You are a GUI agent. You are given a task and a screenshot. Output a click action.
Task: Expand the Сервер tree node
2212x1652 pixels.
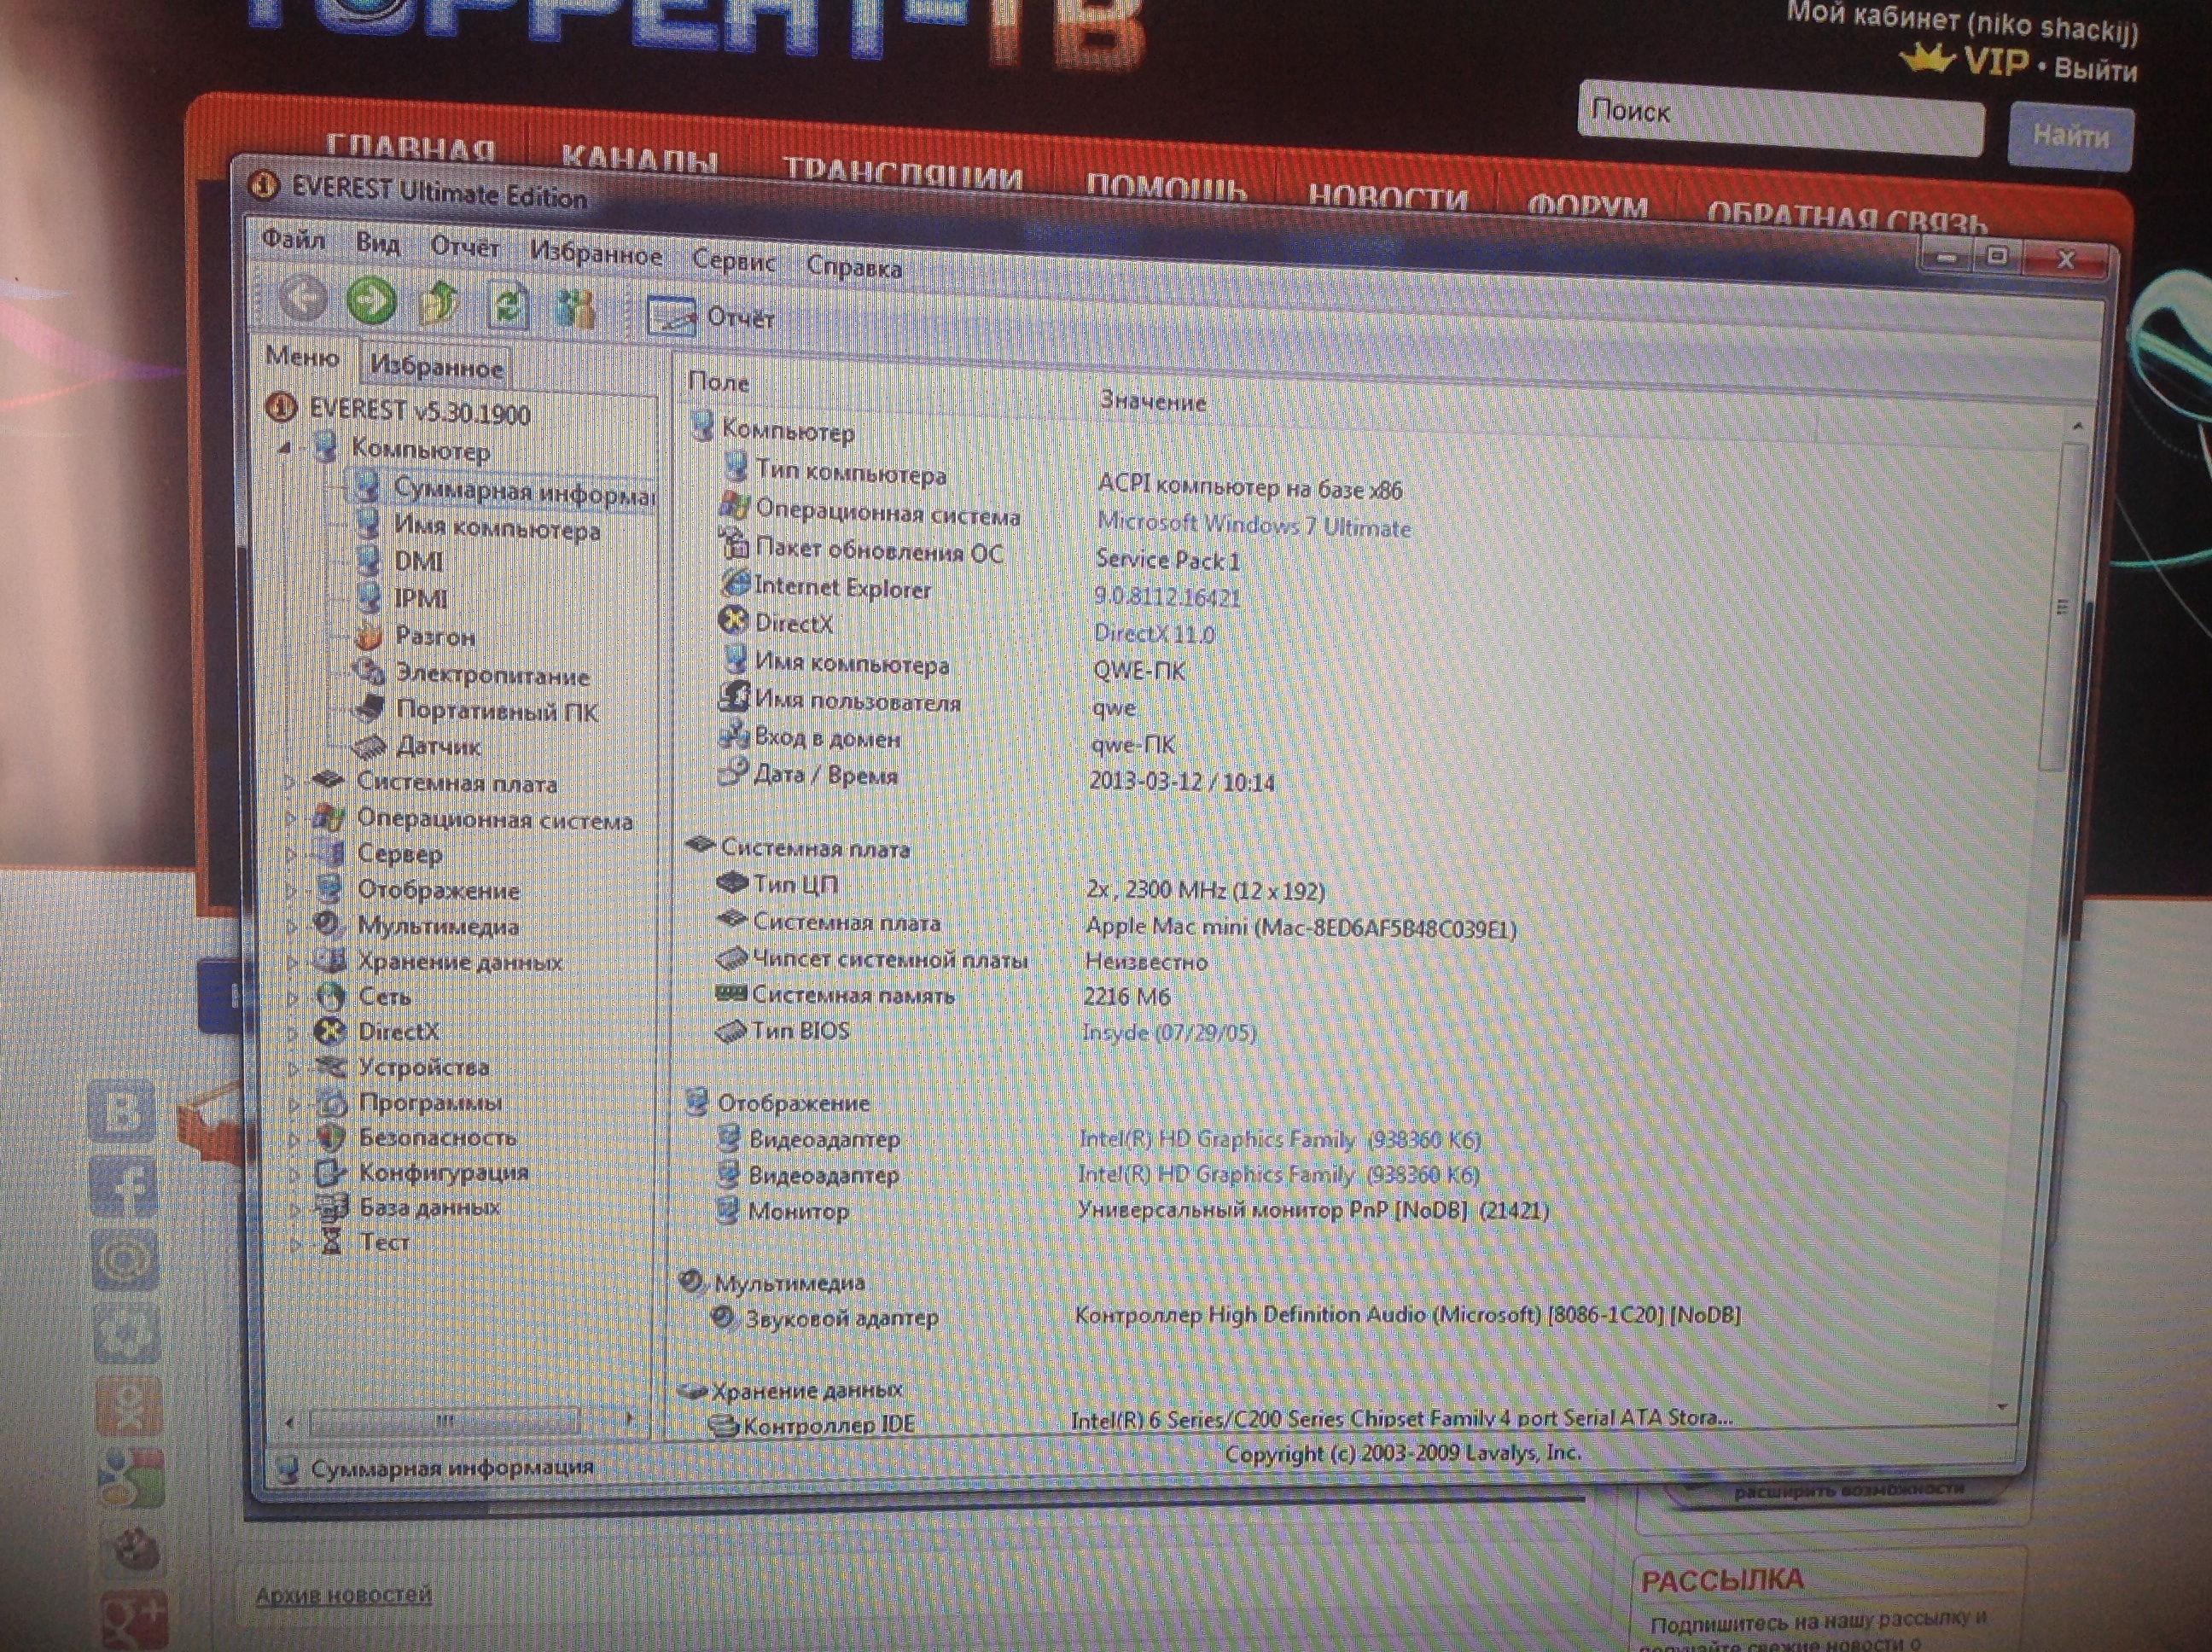click(292, 854)
